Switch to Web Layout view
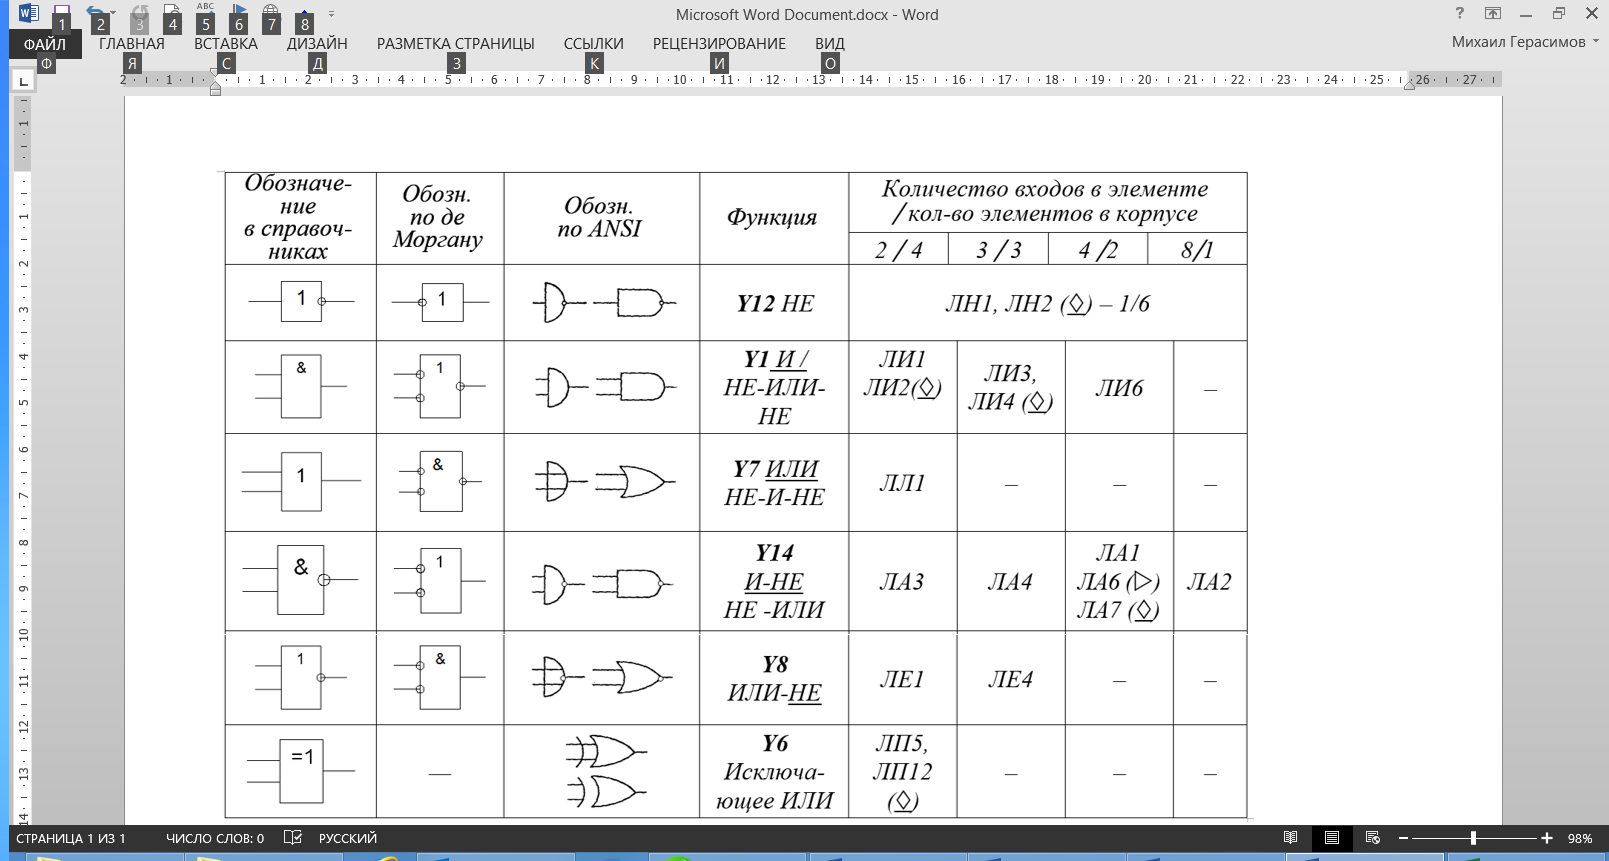The height and width of the screenshot is (861, 1609). pos(1372,838)
